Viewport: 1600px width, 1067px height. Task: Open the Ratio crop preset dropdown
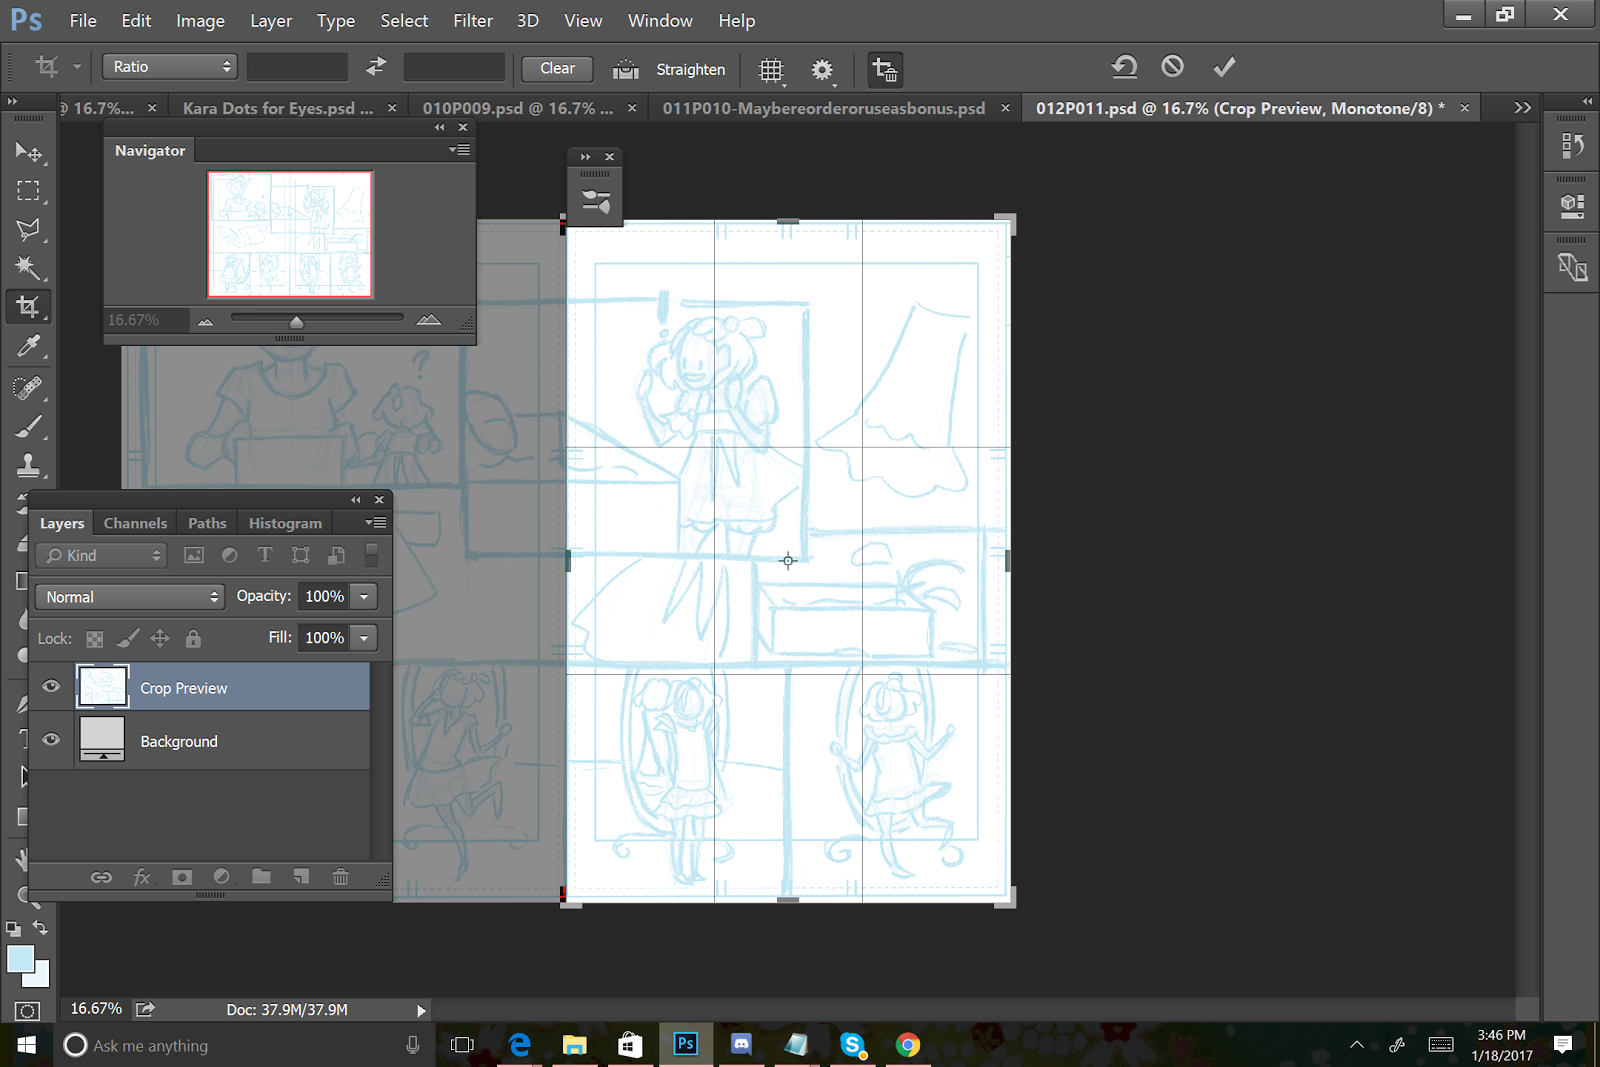tap(170, 67)
